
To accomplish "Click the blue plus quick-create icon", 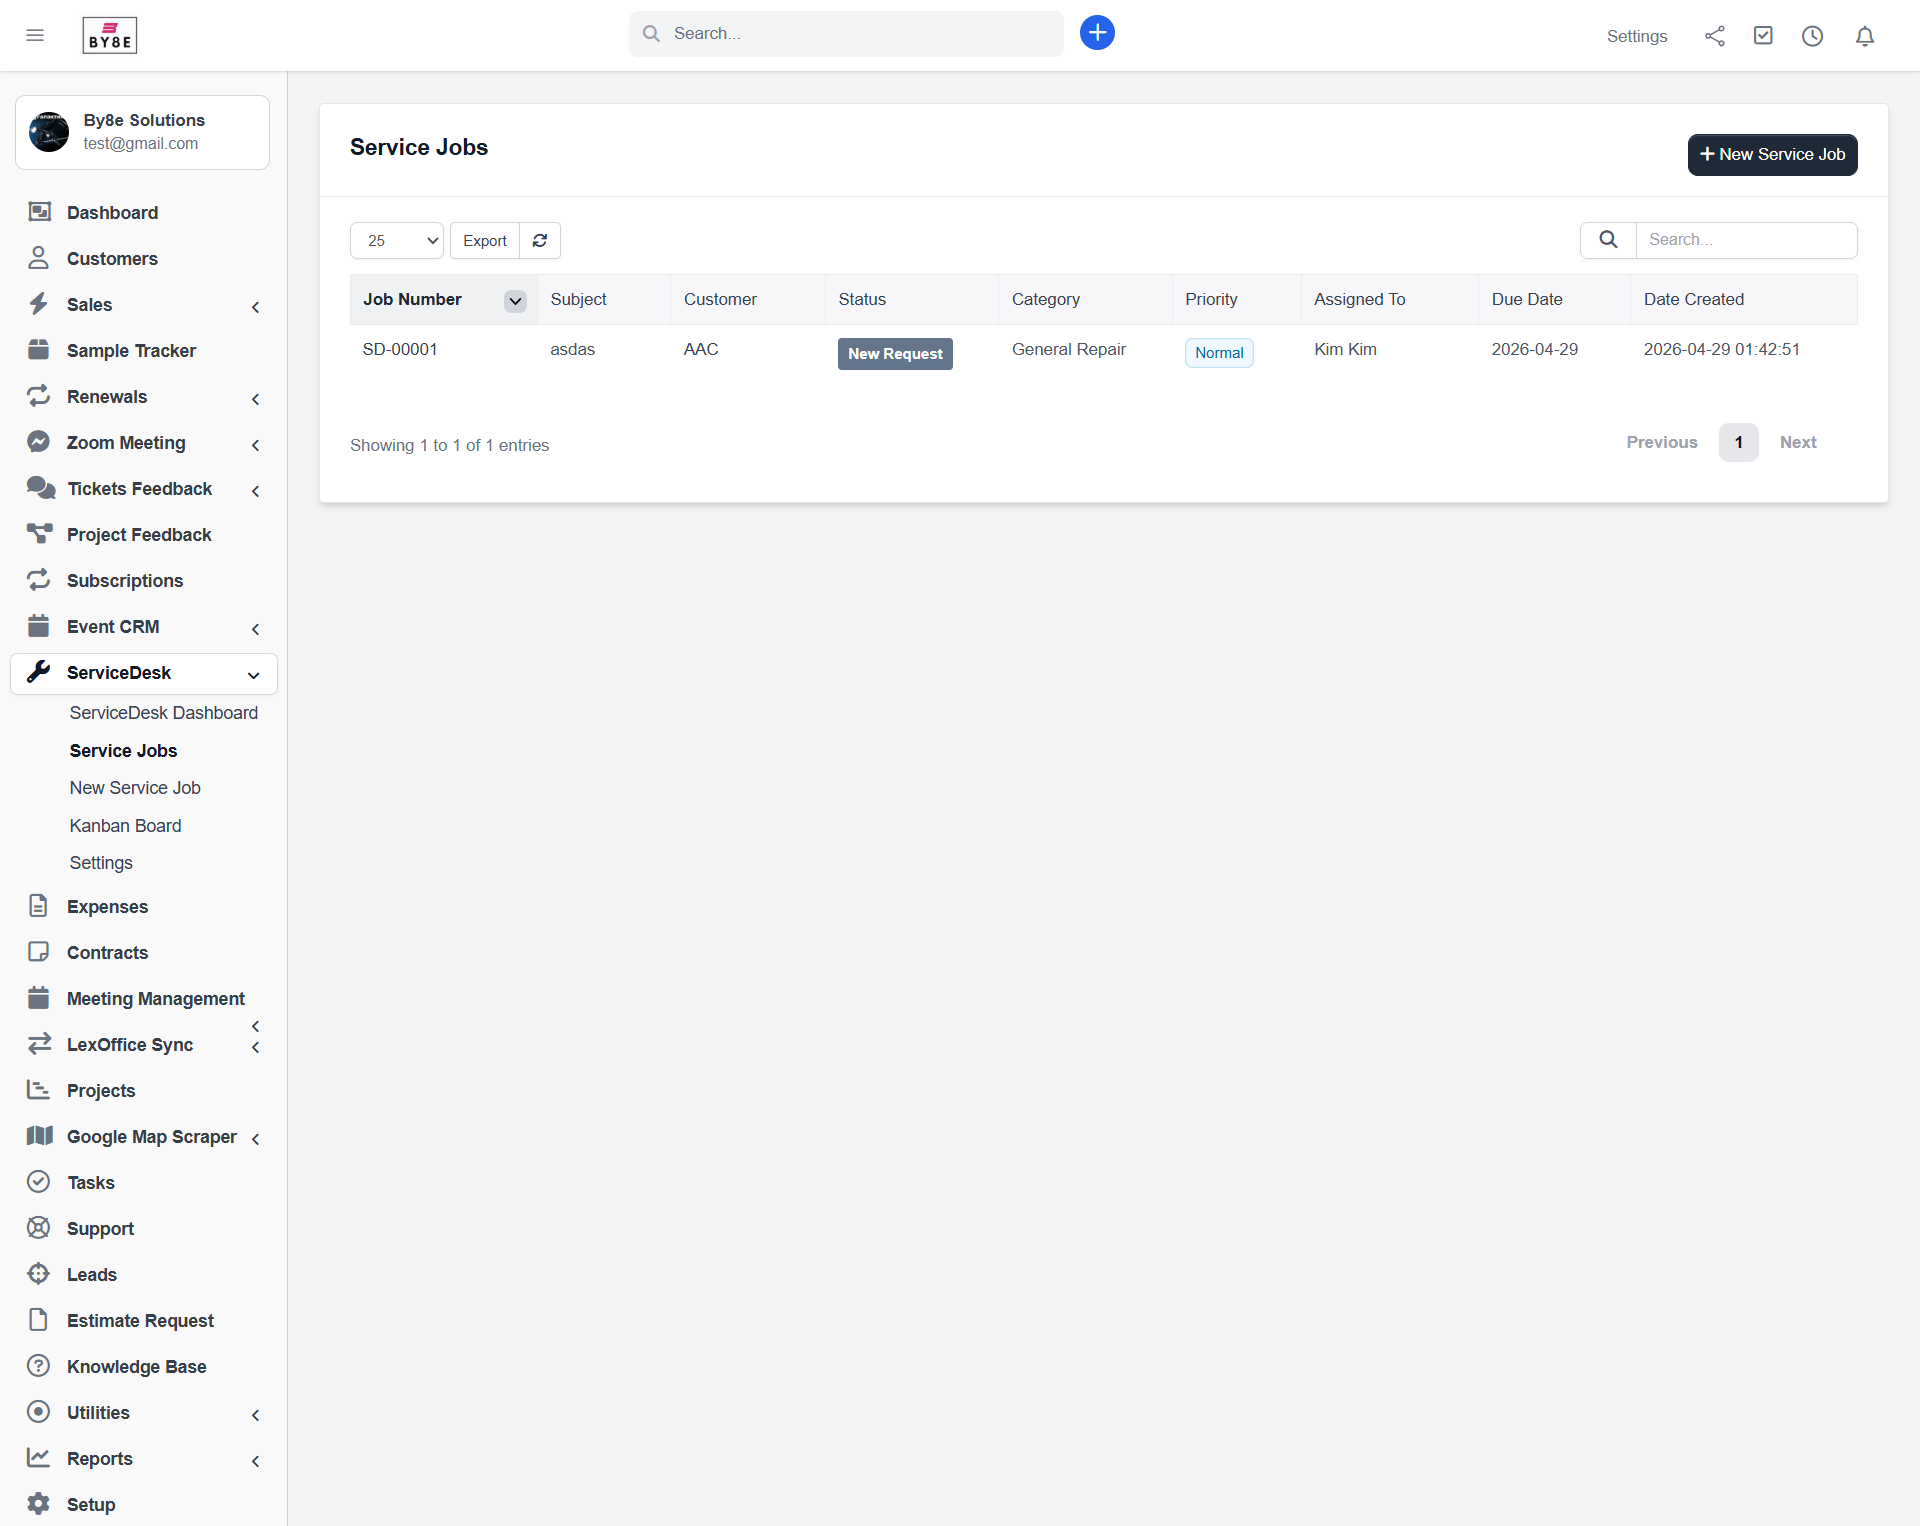I will [x=1097, y=33].
